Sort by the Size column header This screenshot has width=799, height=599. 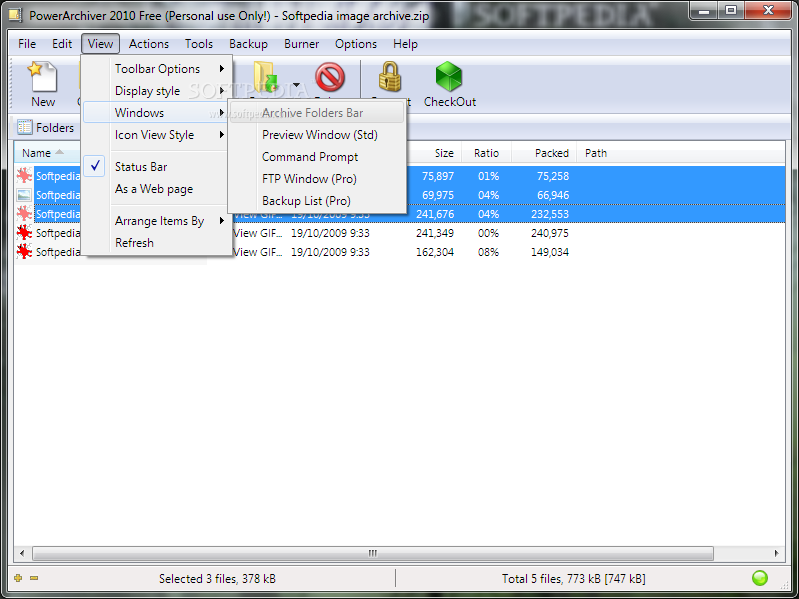444,153
